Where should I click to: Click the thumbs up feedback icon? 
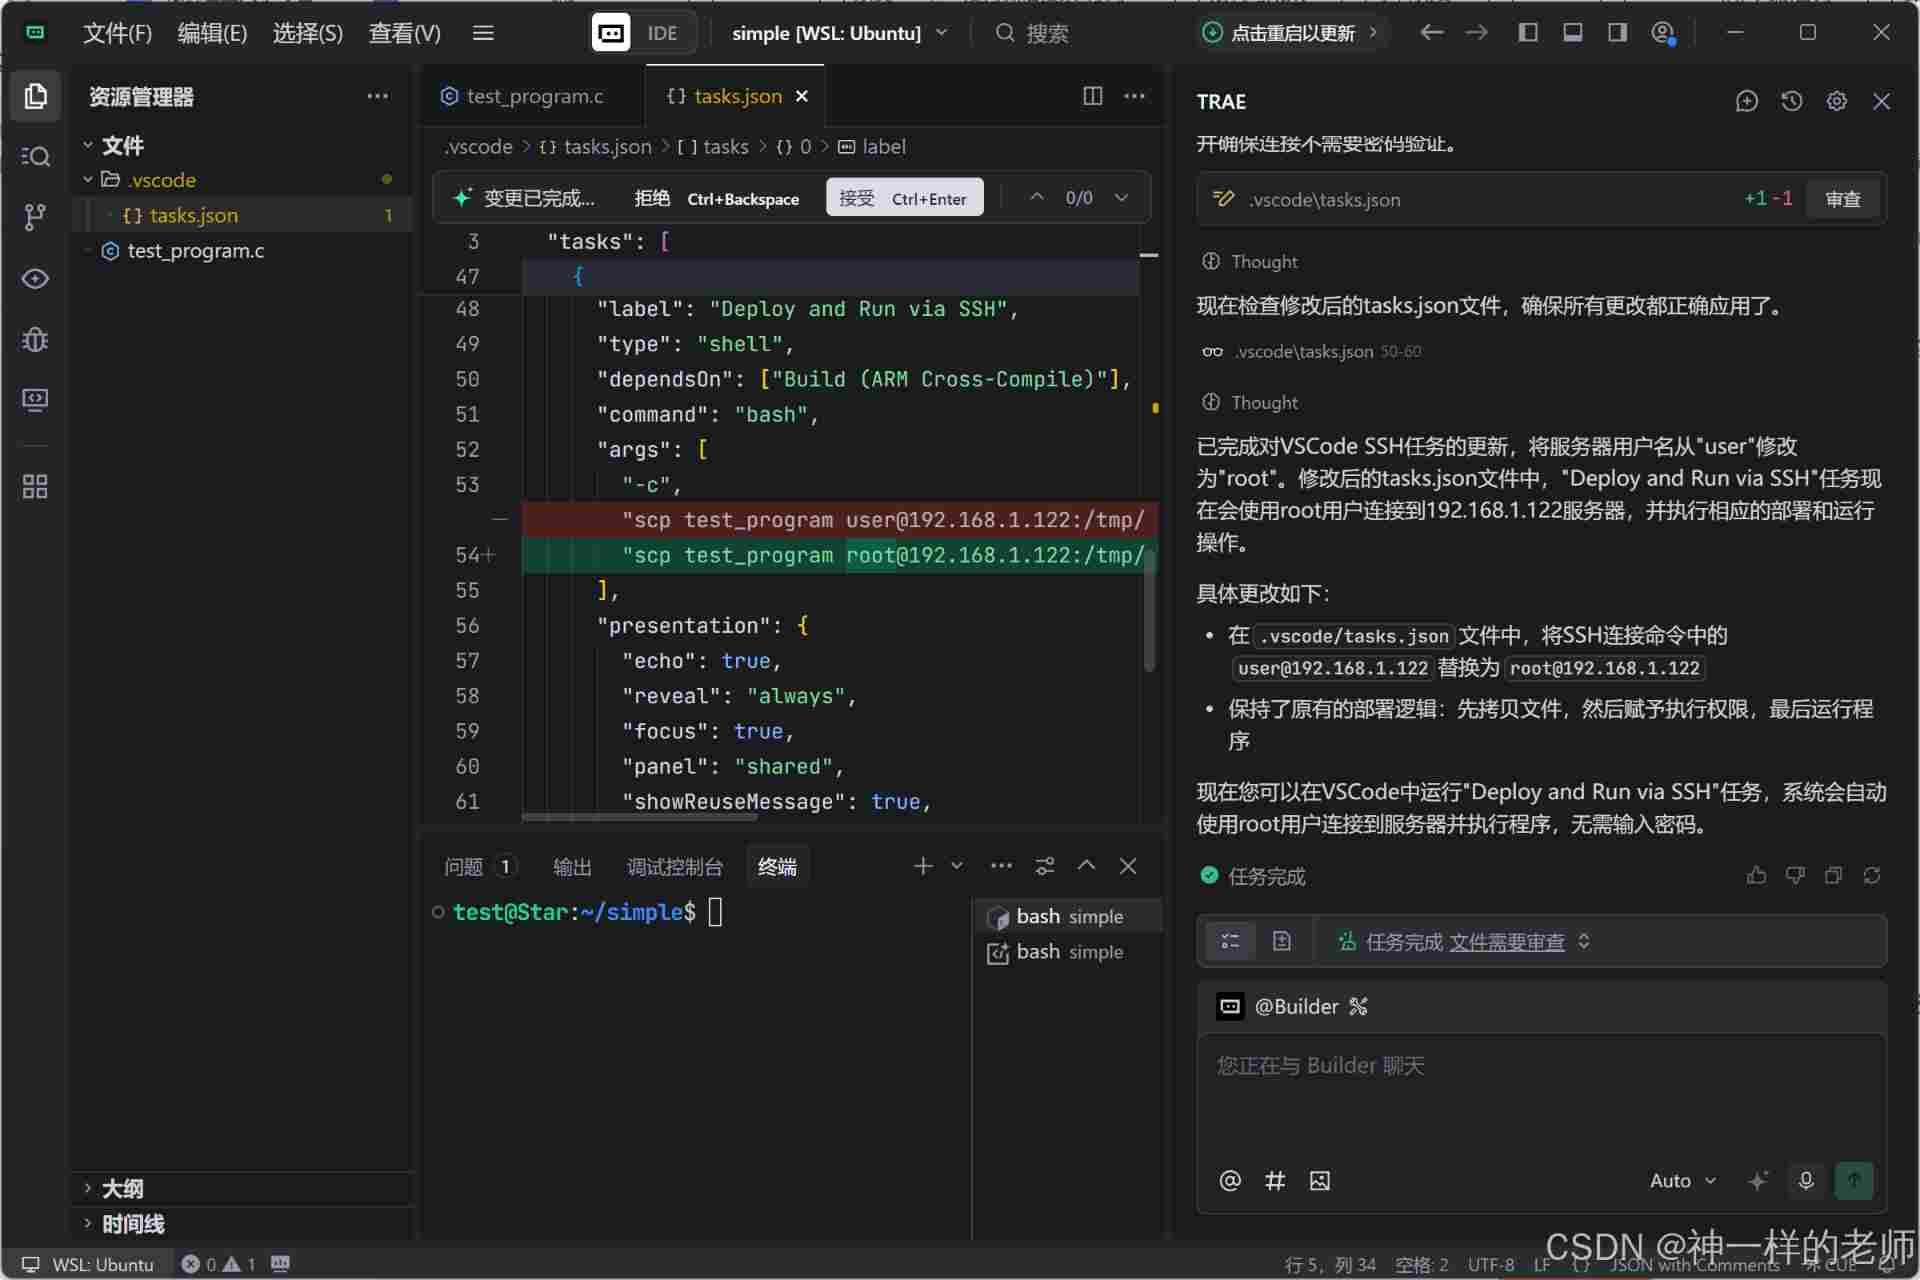click(1756, 876)
